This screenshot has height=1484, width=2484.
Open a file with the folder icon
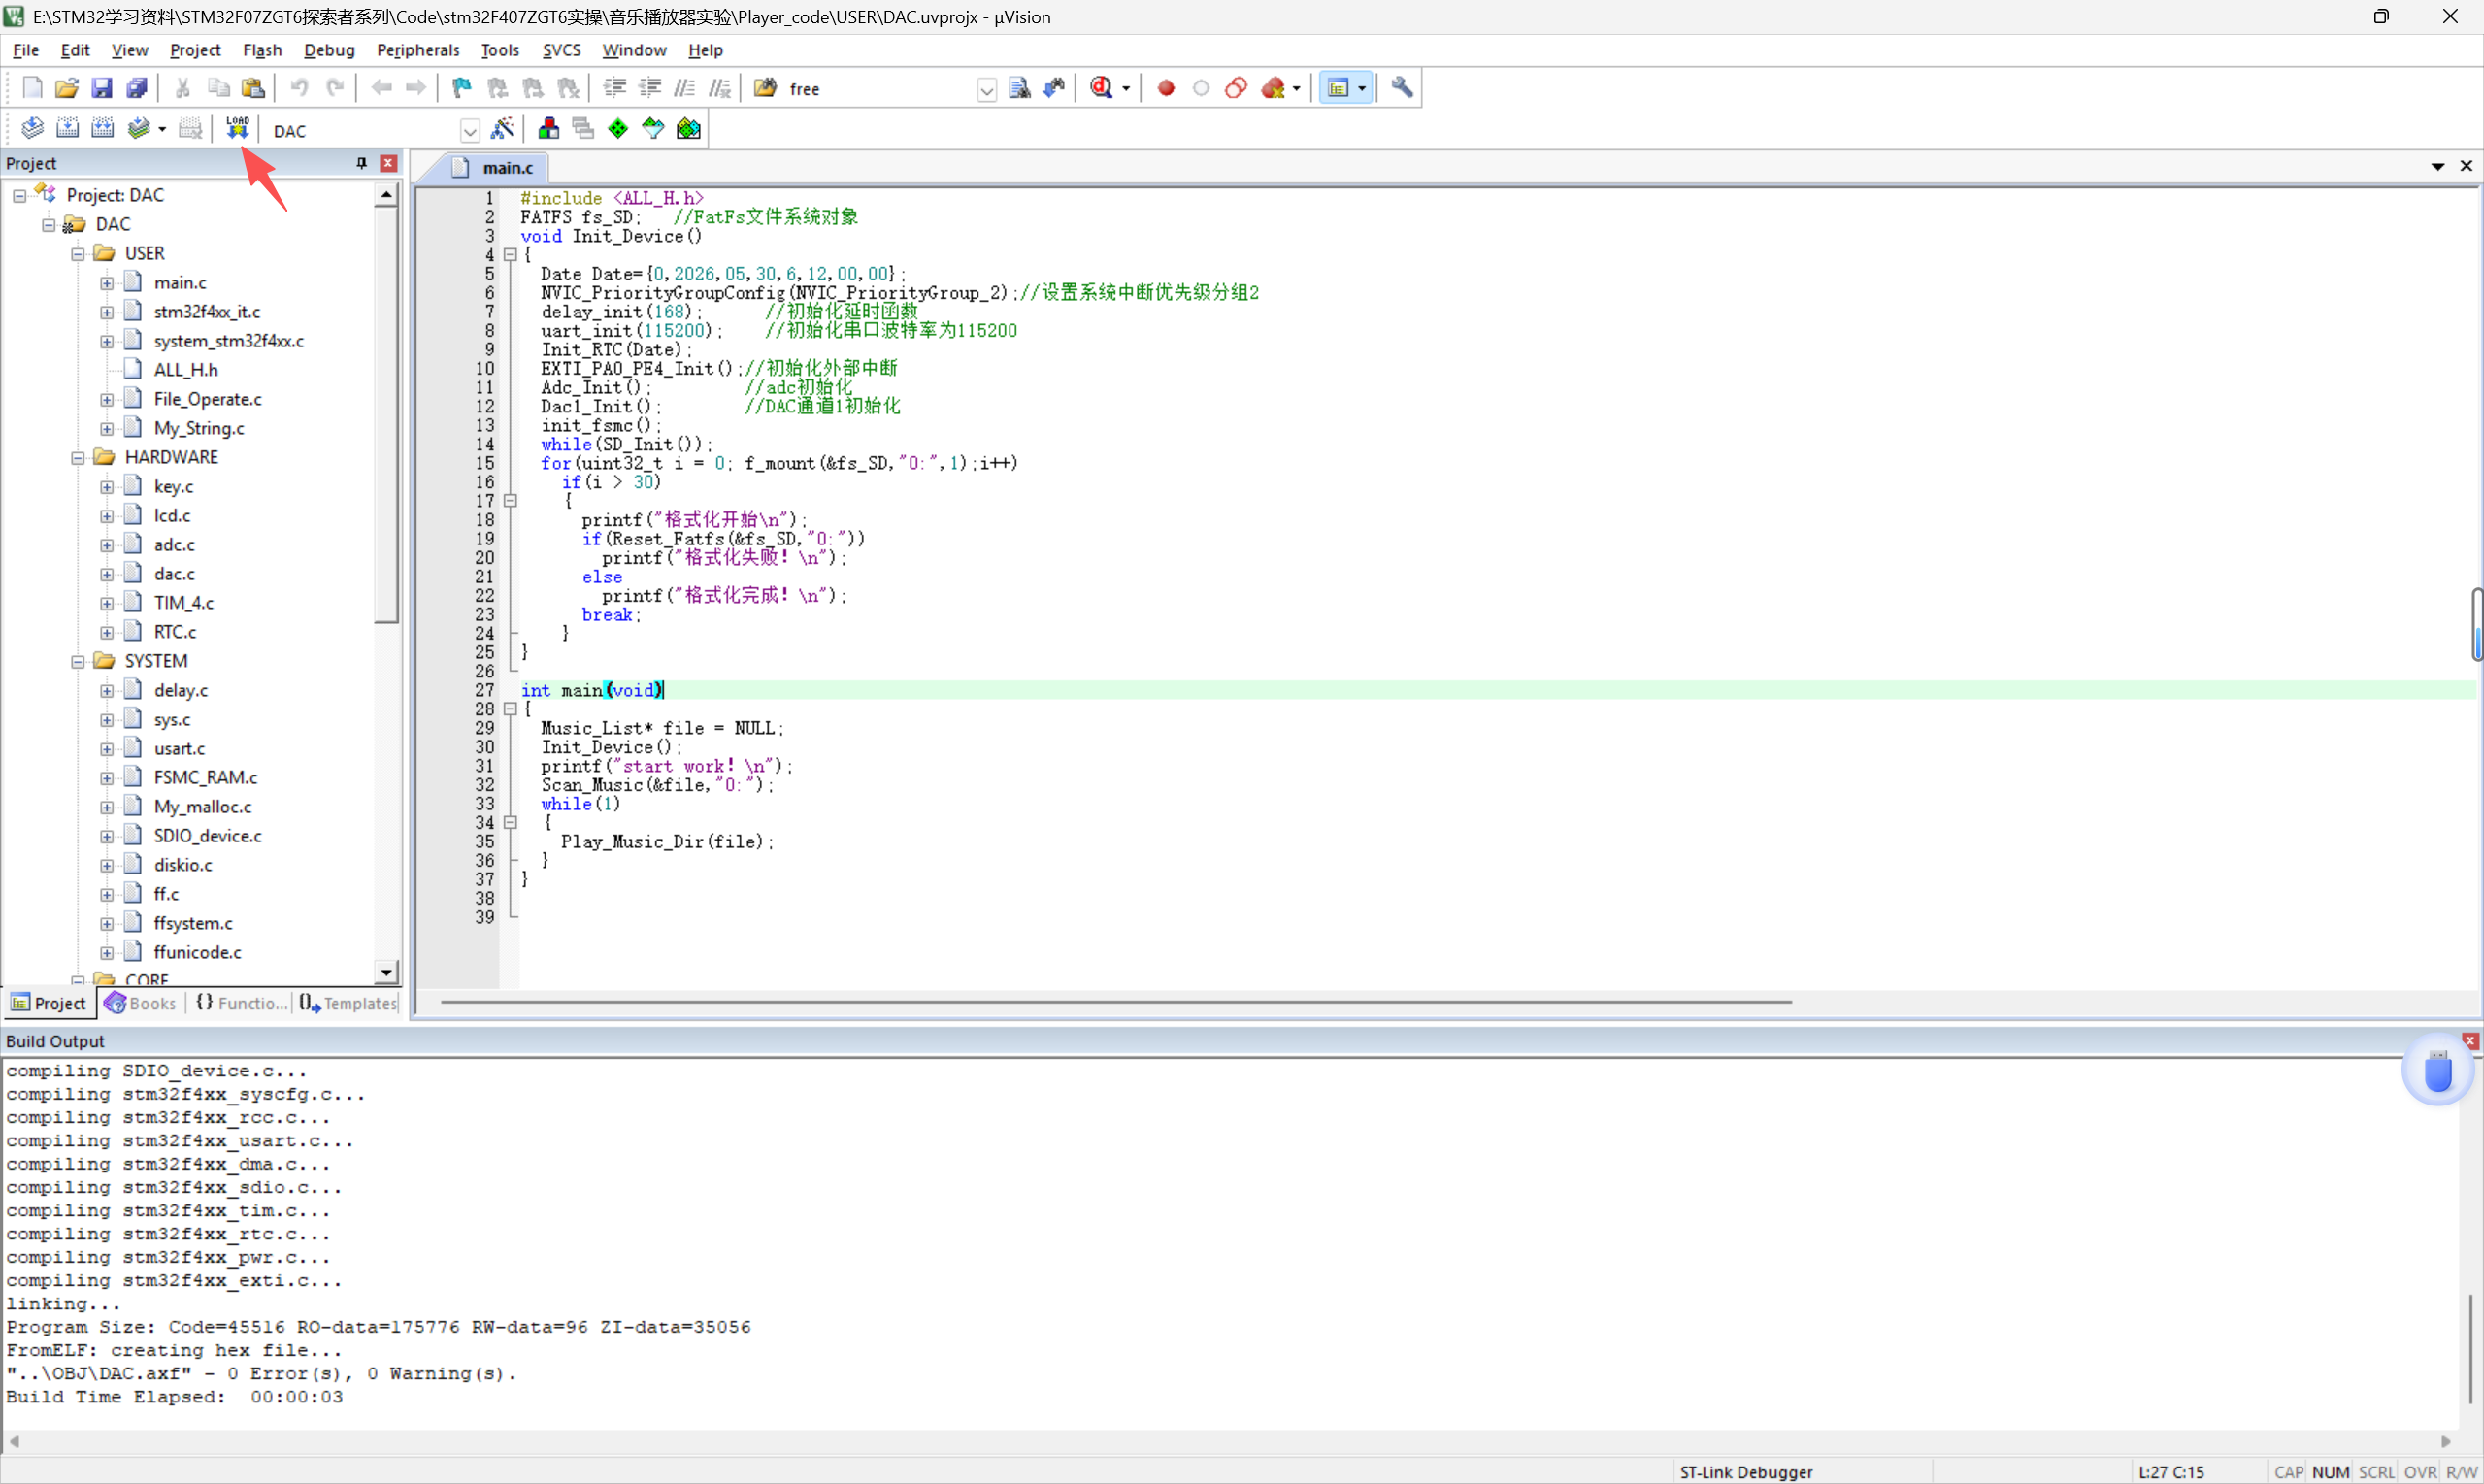coord(67,88)
